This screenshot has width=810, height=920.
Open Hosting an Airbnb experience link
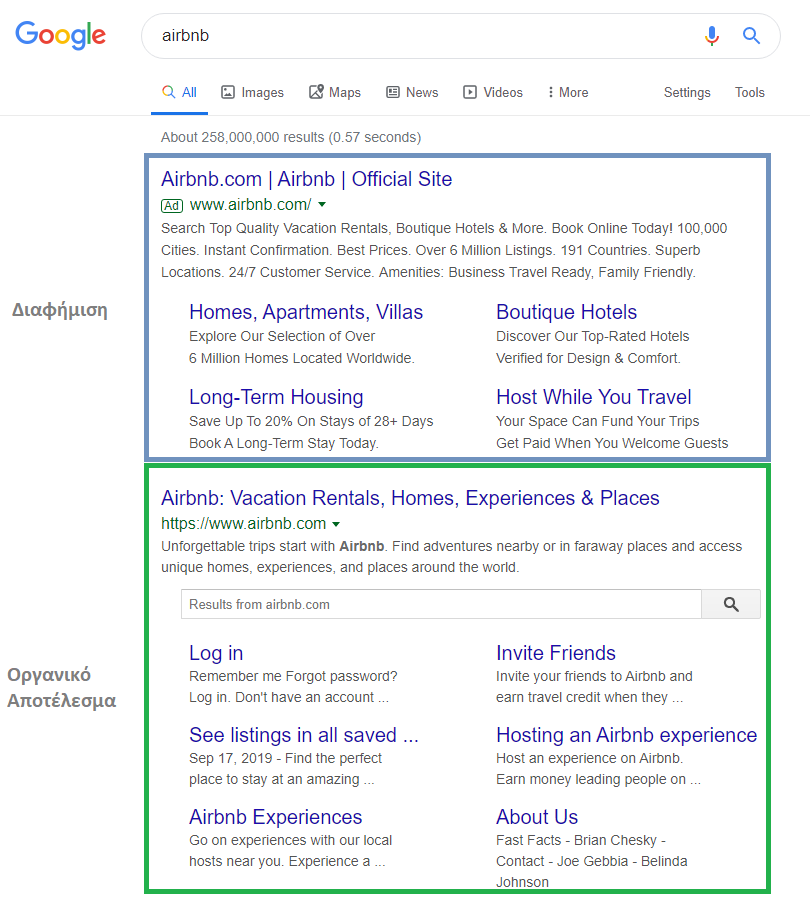pos(626,735)
